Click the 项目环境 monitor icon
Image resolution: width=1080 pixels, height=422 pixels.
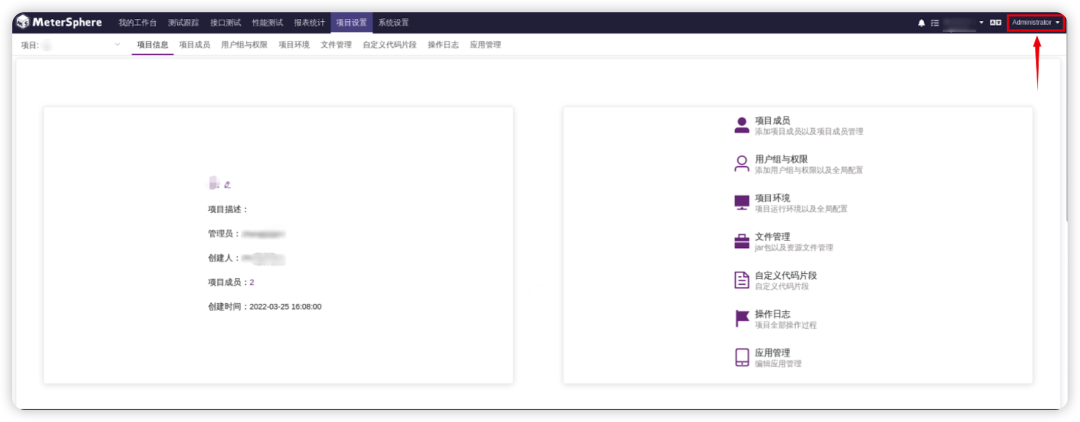pos(742,203)
